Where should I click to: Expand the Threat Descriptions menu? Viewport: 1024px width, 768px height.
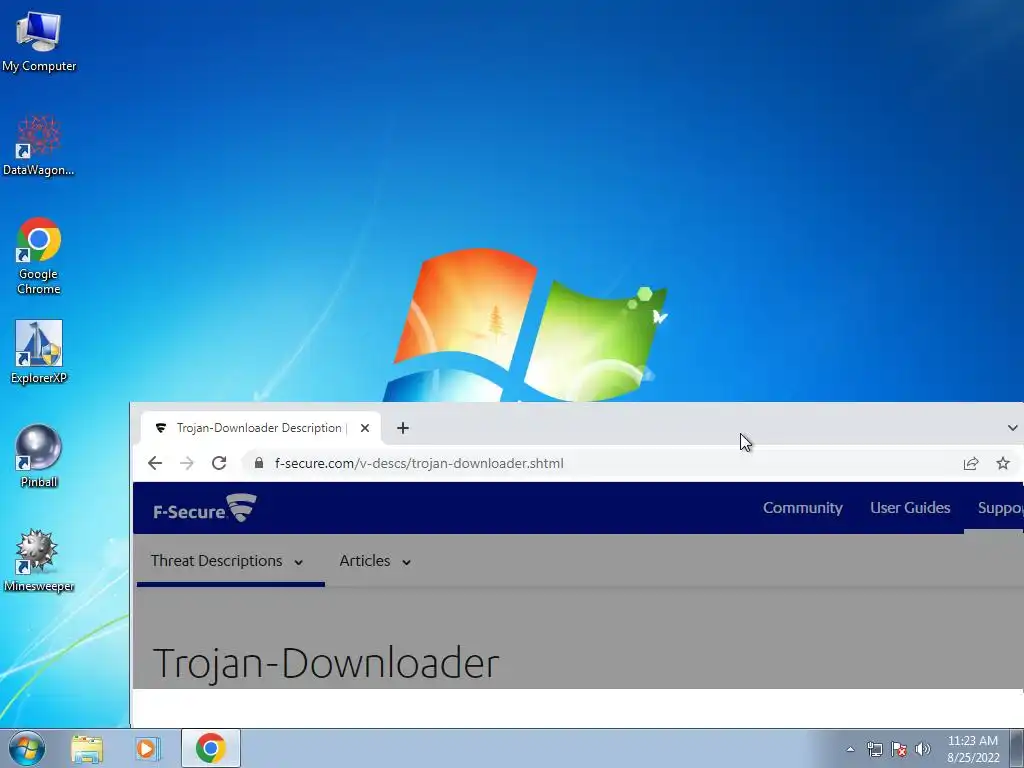(227, 561)
